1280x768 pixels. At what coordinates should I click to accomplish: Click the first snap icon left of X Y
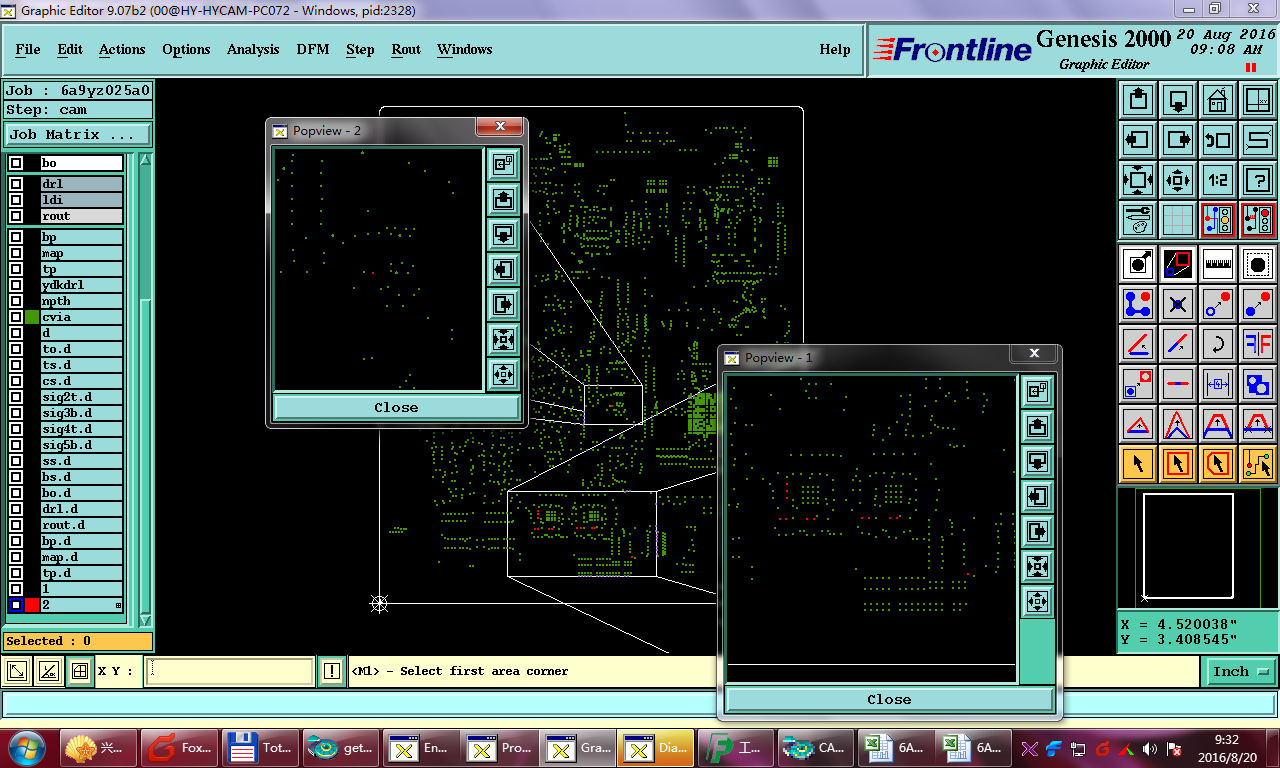(x=17, y=672)
